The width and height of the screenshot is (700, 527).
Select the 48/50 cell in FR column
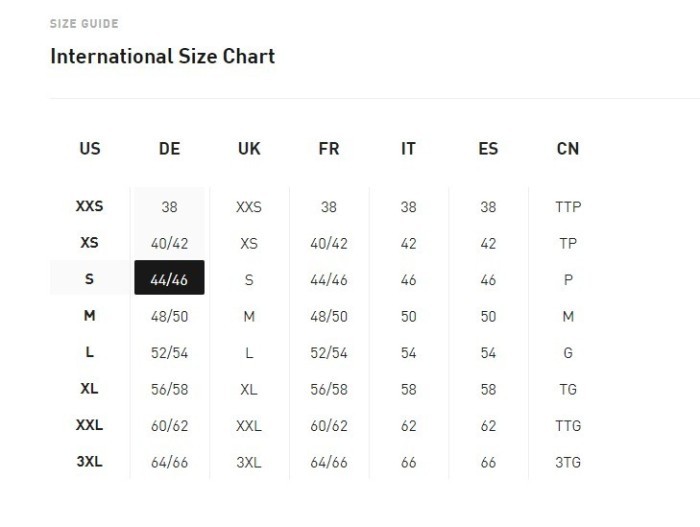[x=329, y=317]
